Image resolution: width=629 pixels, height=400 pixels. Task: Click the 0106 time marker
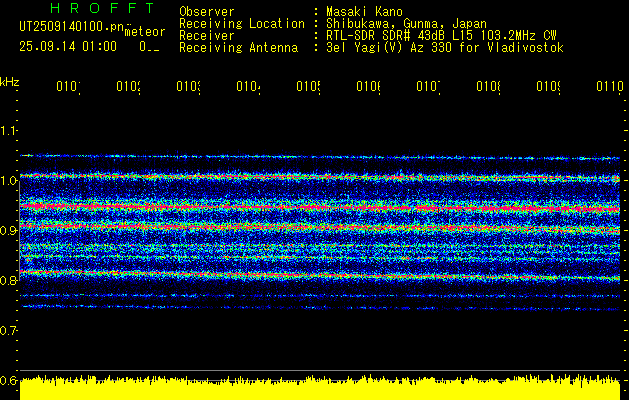[368, 86]
